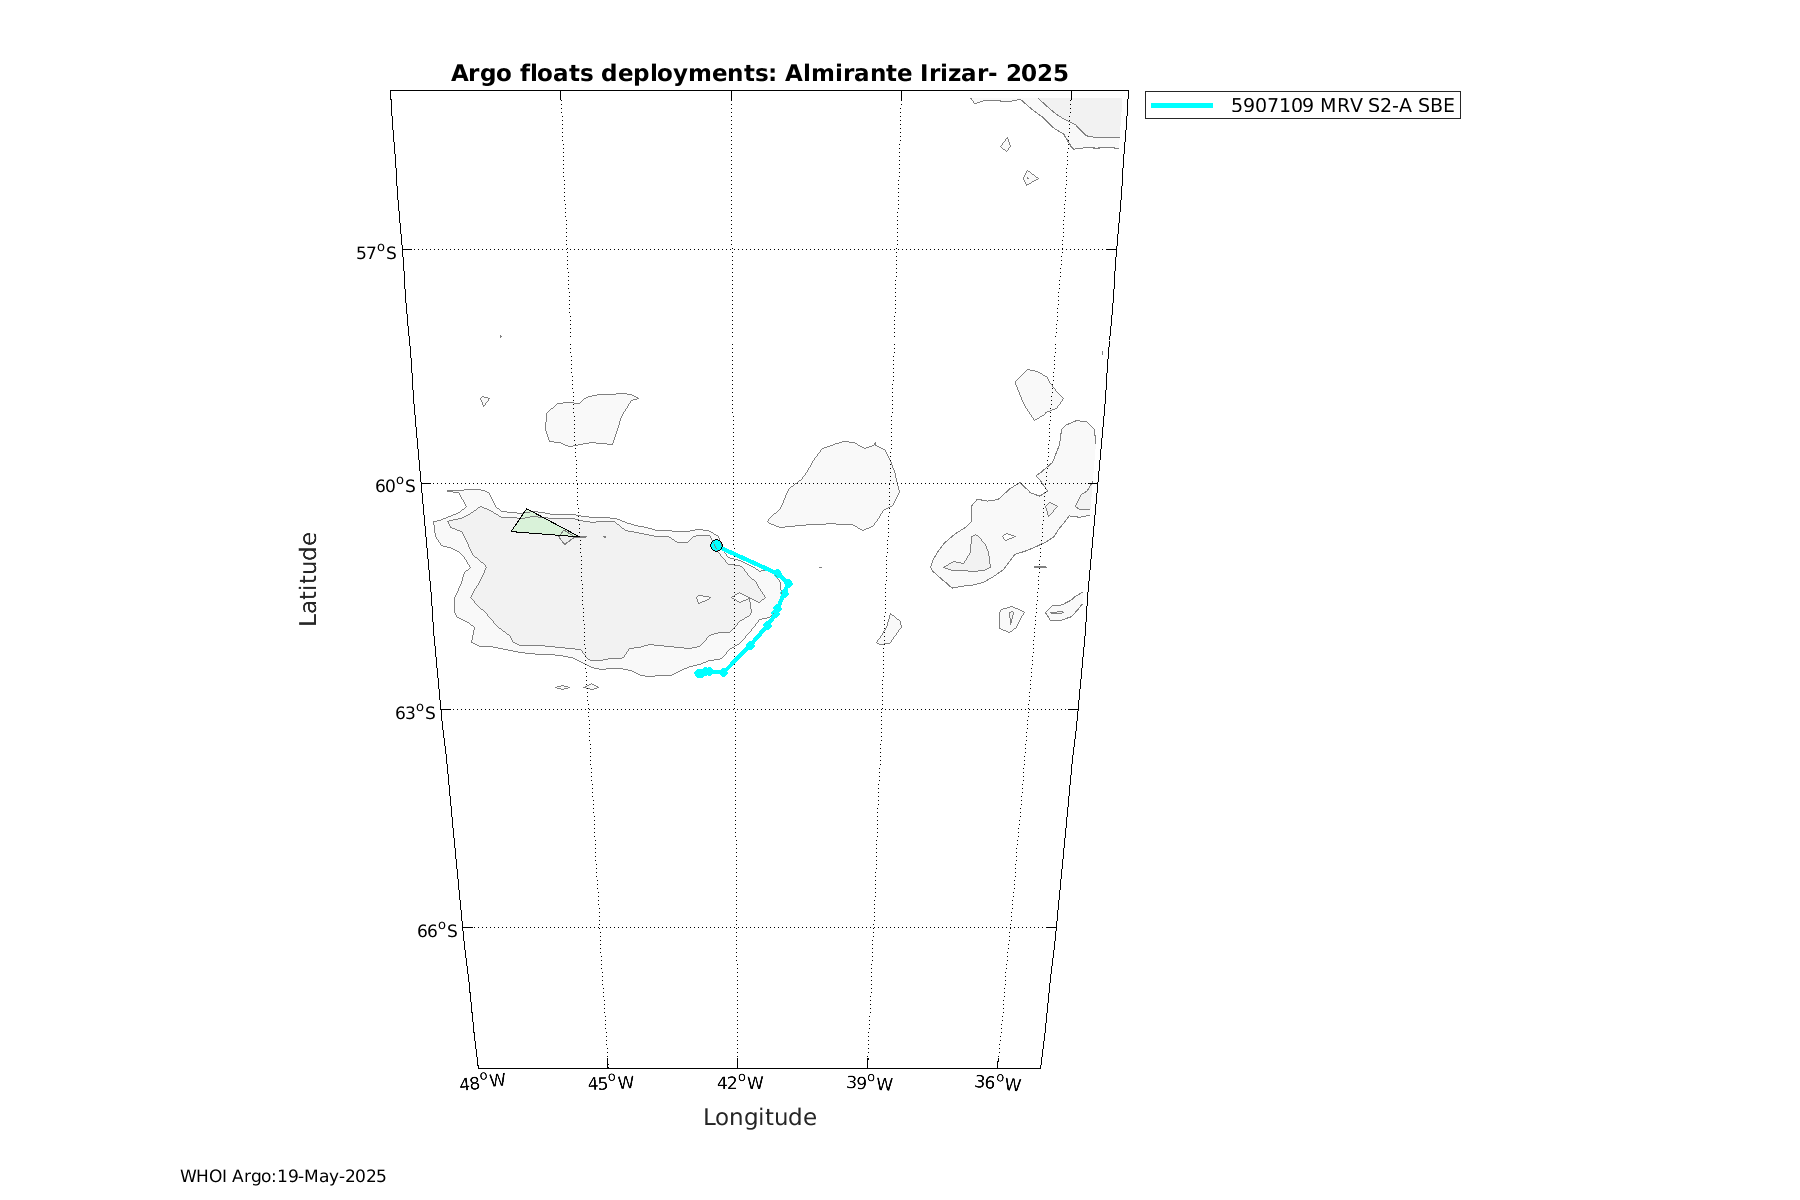The width and height of the screenshot is (1800, 1200).
Task: Click the 'Longitude' axis label
Action: [x=760, y=1117]
